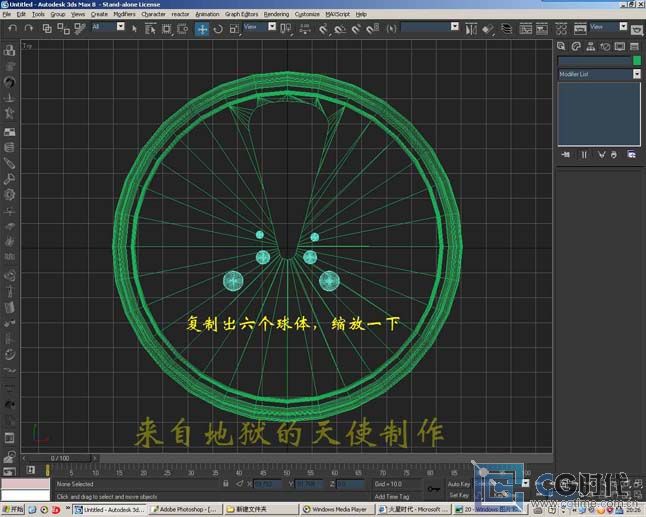Image resolution: width=646 pixels, height=517 pixels.
Task: Click the object name field in Modify panel
Action: point(594,61)
